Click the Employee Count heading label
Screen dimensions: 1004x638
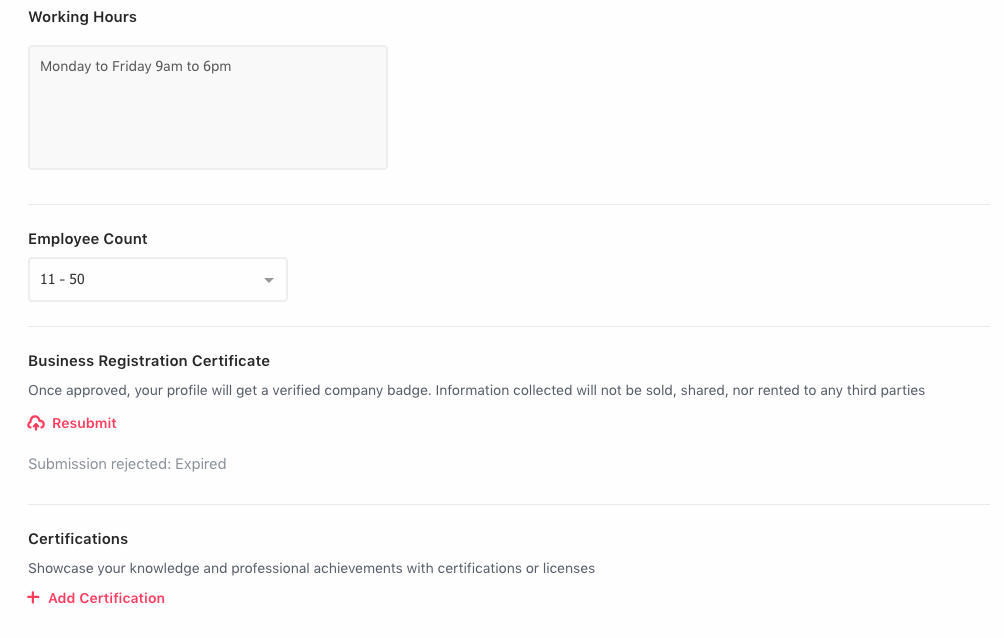88,239
